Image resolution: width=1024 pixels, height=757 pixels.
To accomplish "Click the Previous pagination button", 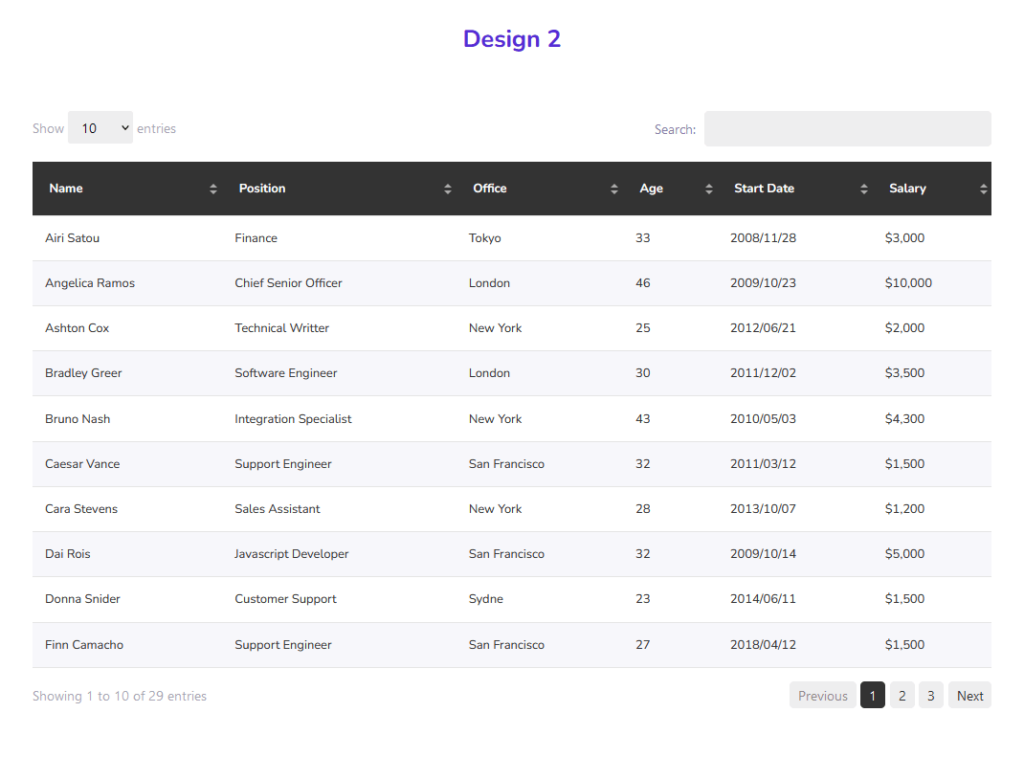I will pos(822,696).
